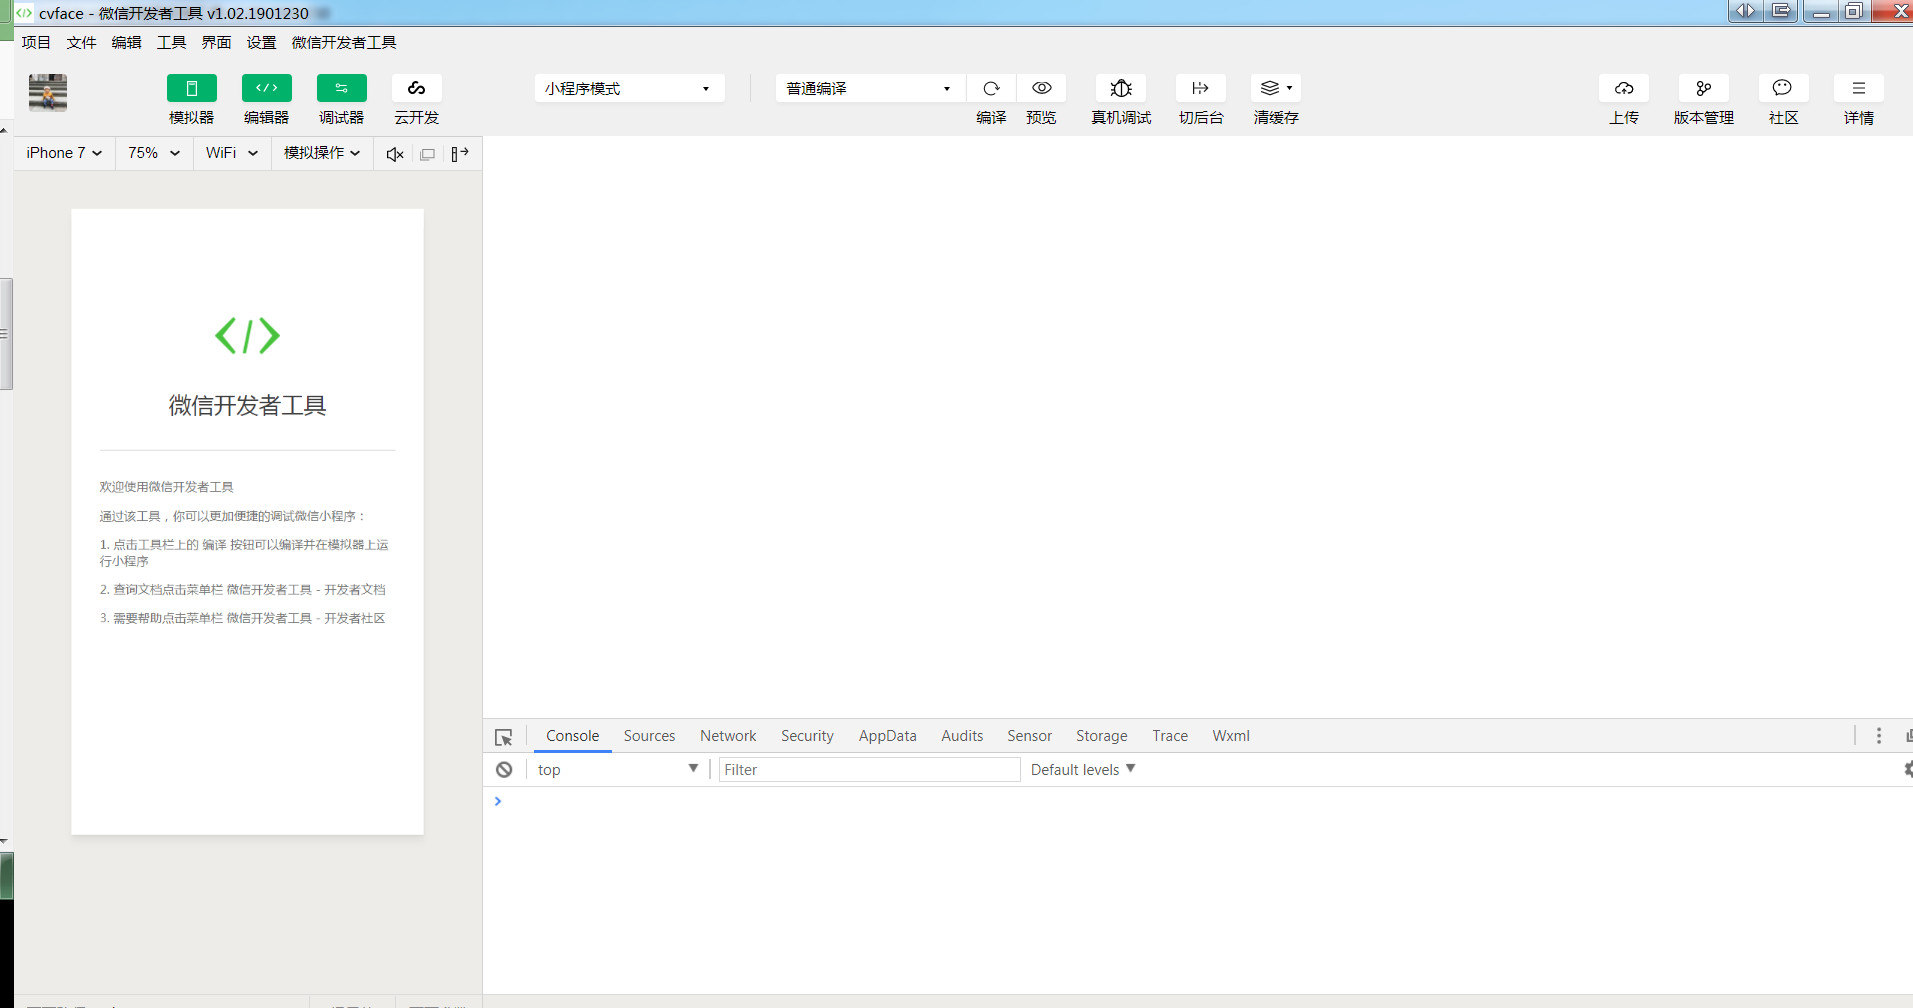
Task: Open the 社区 community icon
Action: 1783,88
